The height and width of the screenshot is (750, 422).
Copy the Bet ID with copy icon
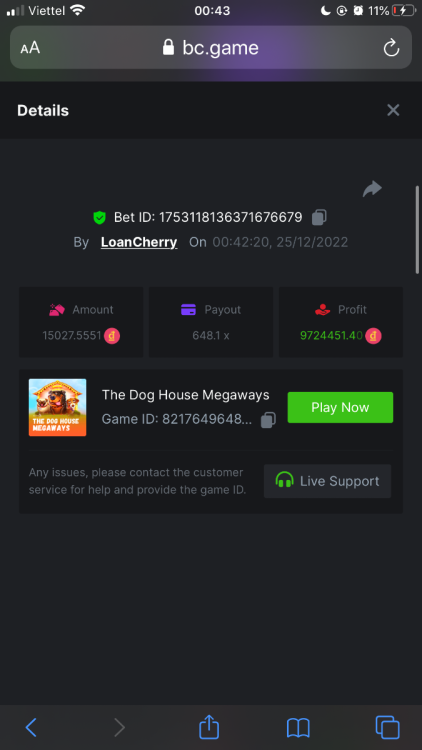319,217
